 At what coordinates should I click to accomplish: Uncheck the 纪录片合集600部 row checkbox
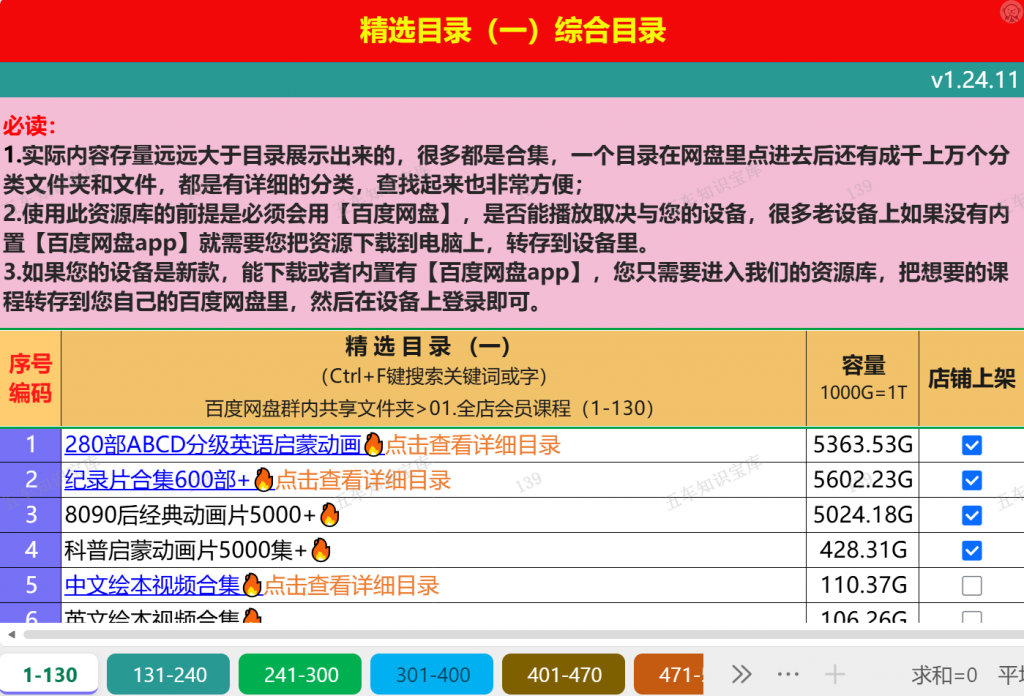click(971, 479)
